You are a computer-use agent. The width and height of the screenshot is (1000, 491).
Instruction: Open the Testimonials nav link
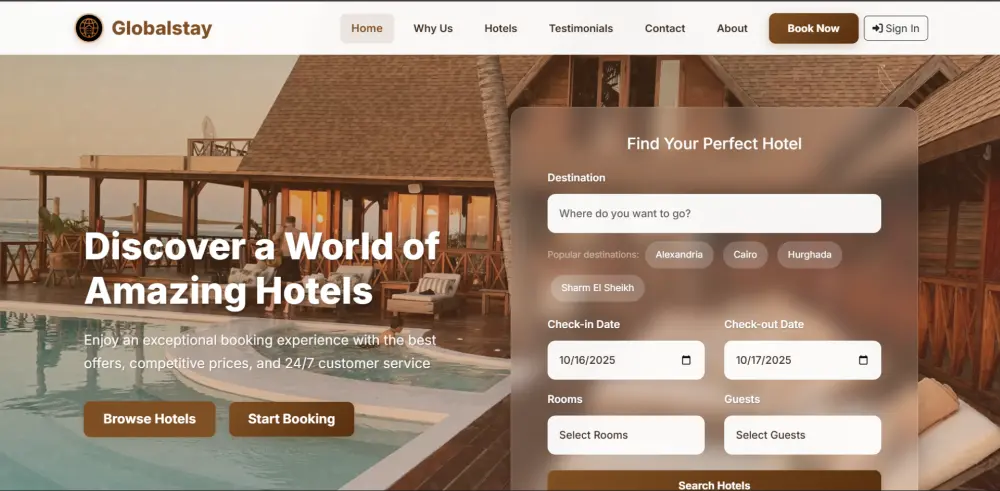(581, 28)
